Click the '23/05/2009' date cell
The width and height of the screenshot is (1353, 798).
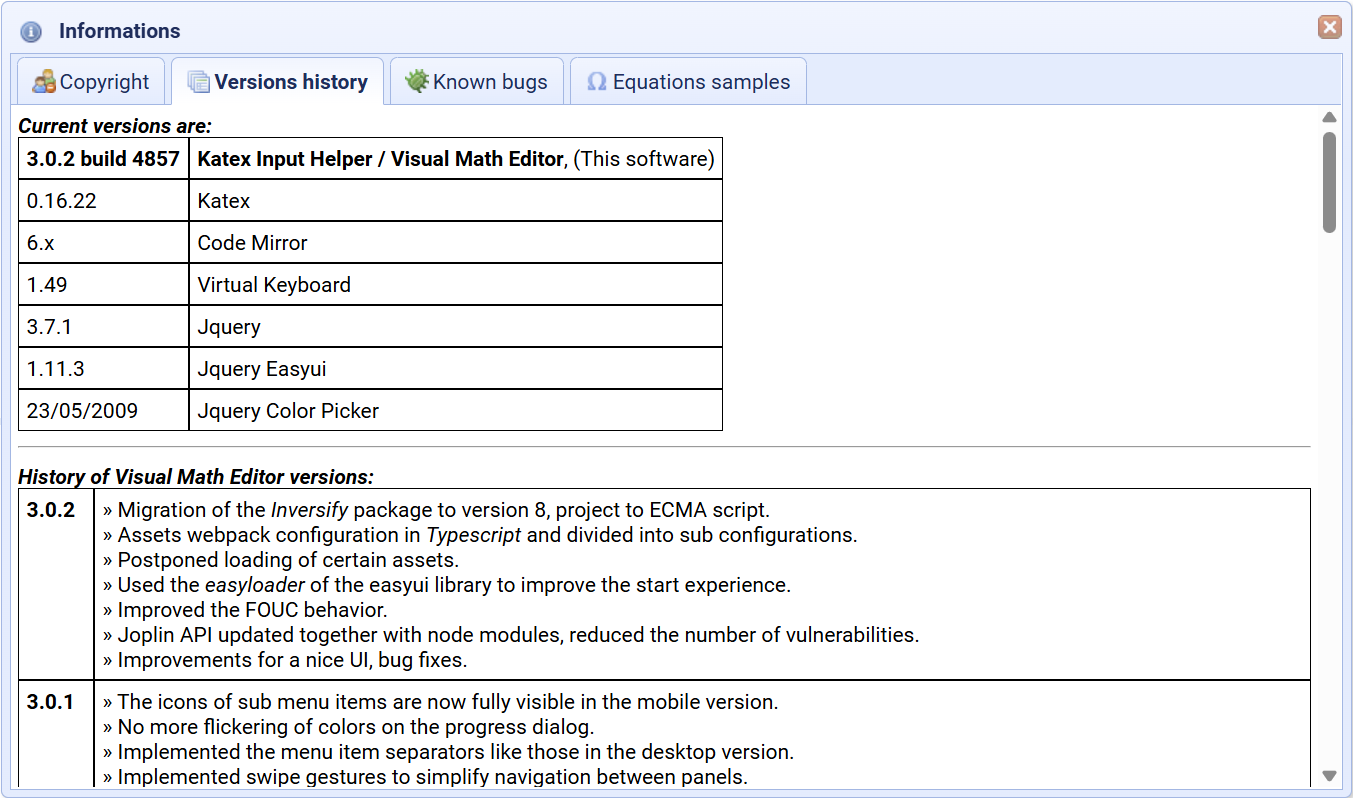[104, 411]
